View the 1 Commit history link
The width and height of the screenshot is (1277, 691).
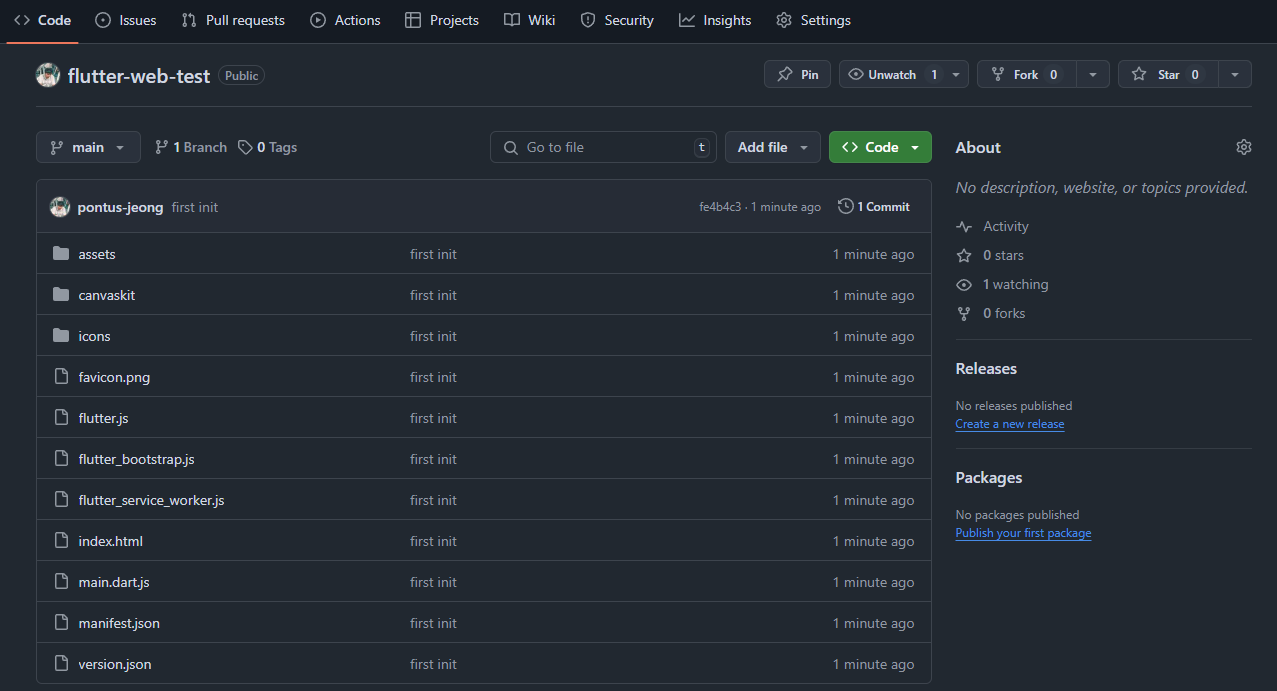point(874,207)
